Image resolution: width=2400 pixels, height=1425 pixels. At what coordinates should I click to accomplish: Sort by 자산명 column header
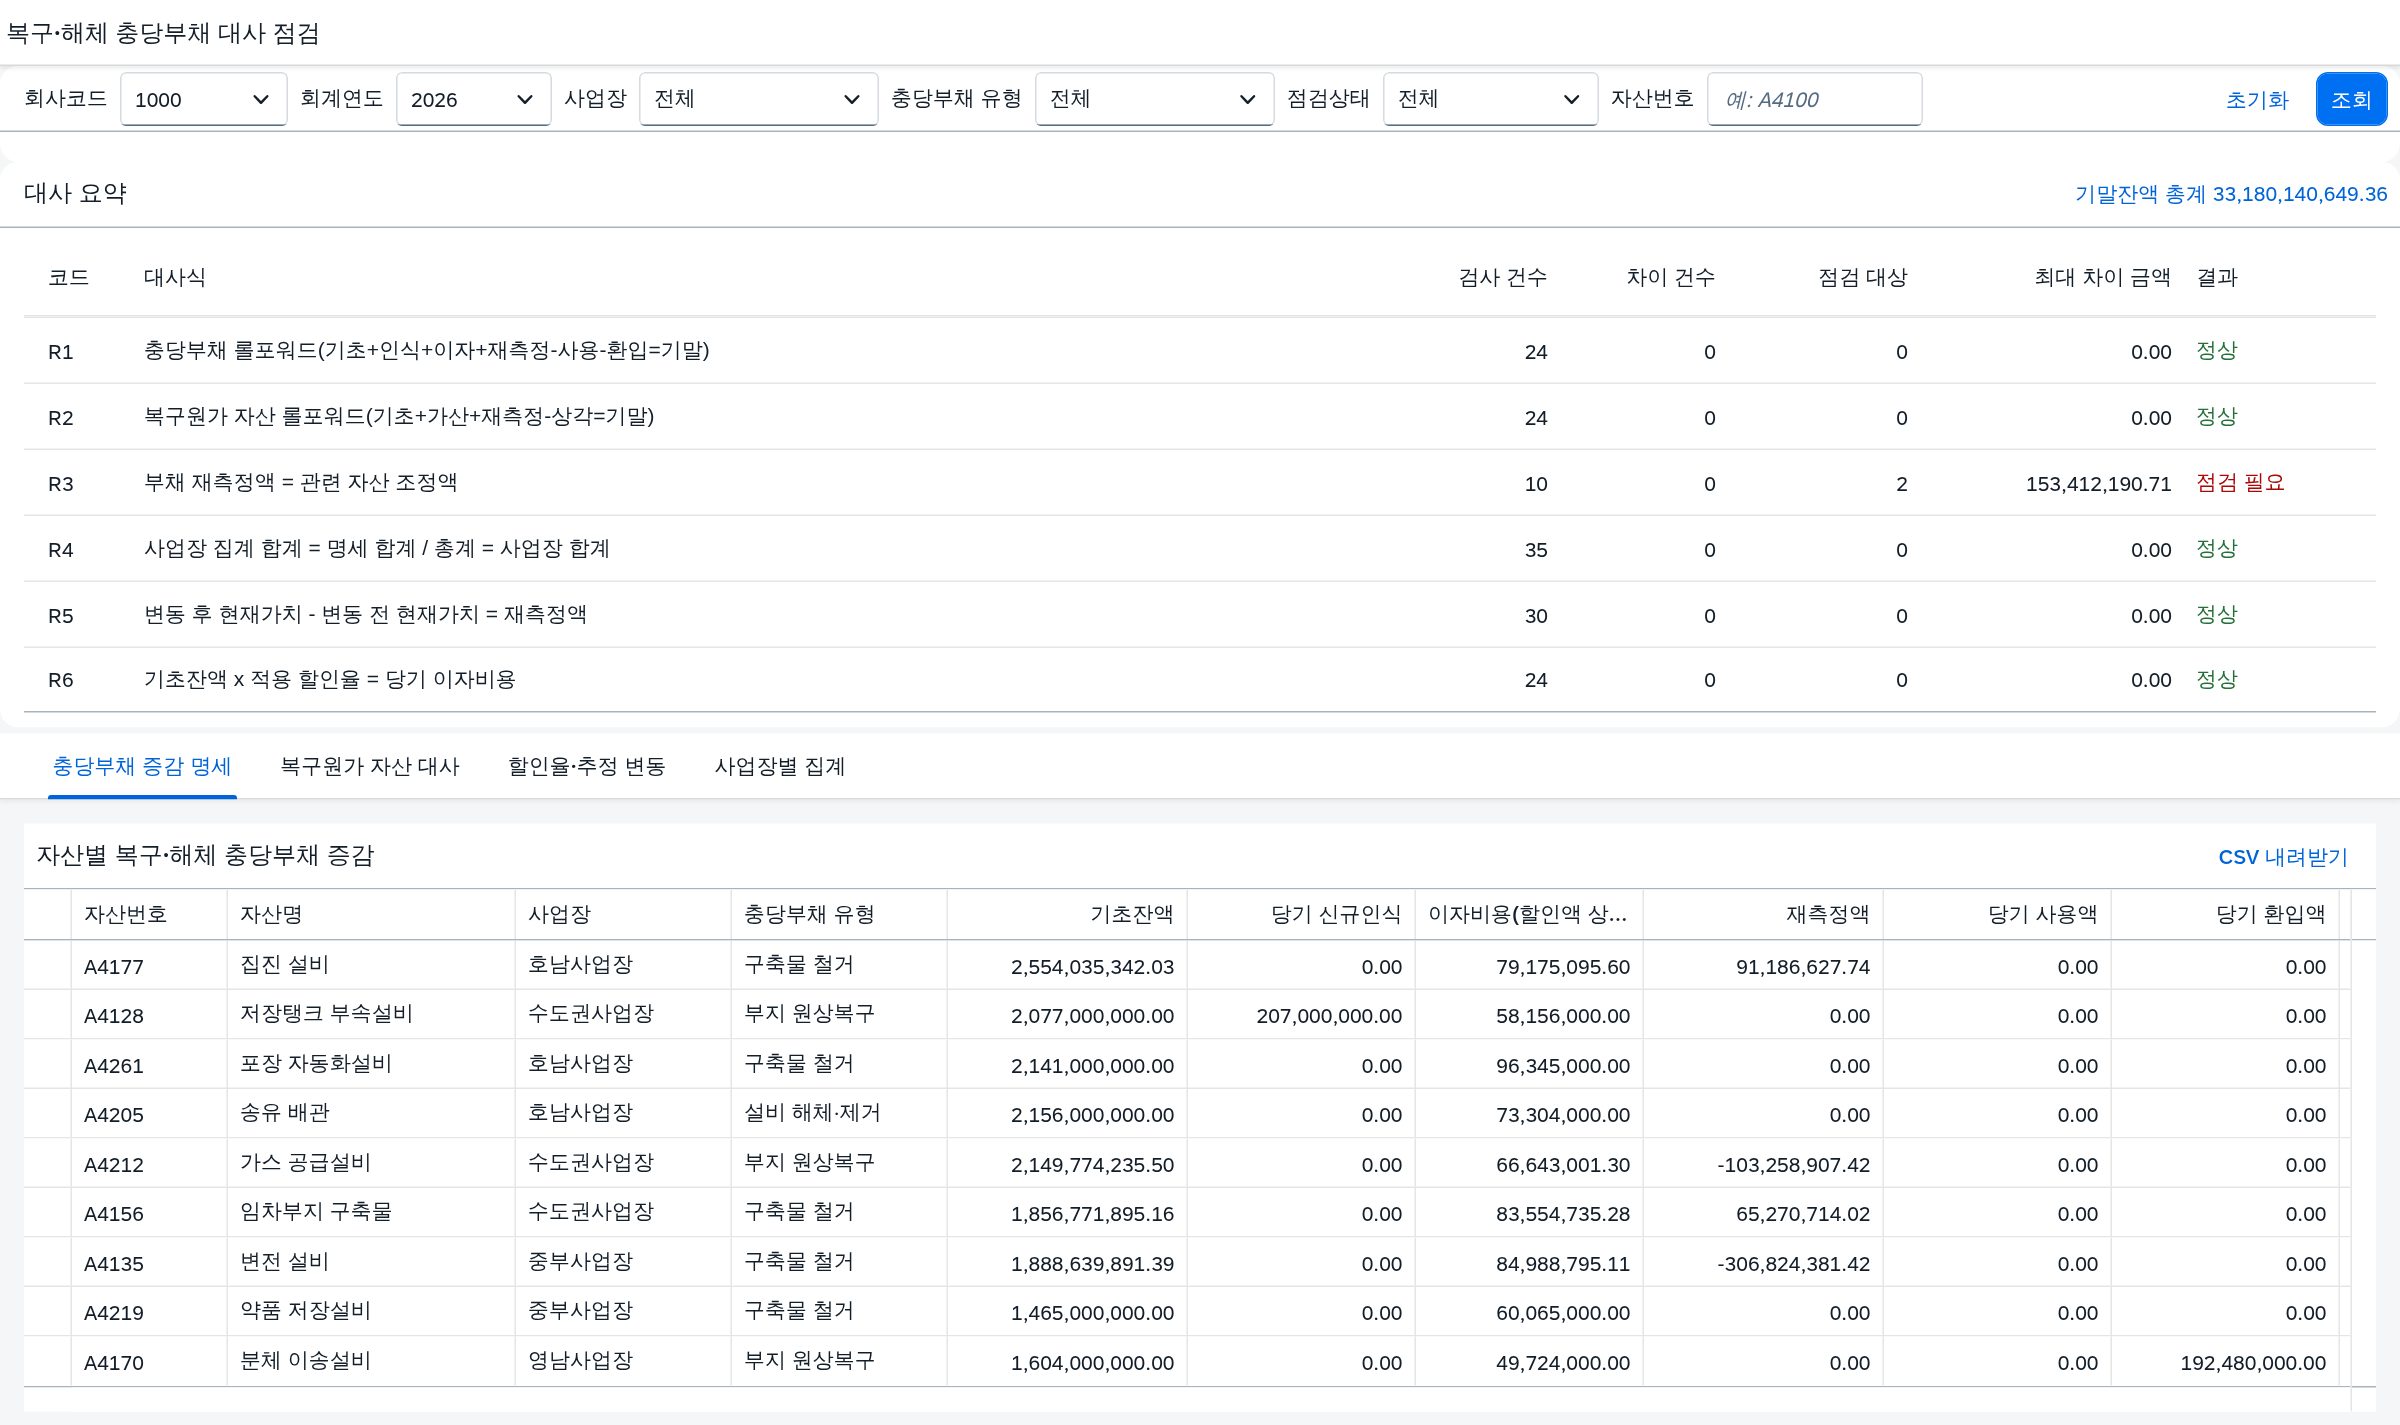371,914
